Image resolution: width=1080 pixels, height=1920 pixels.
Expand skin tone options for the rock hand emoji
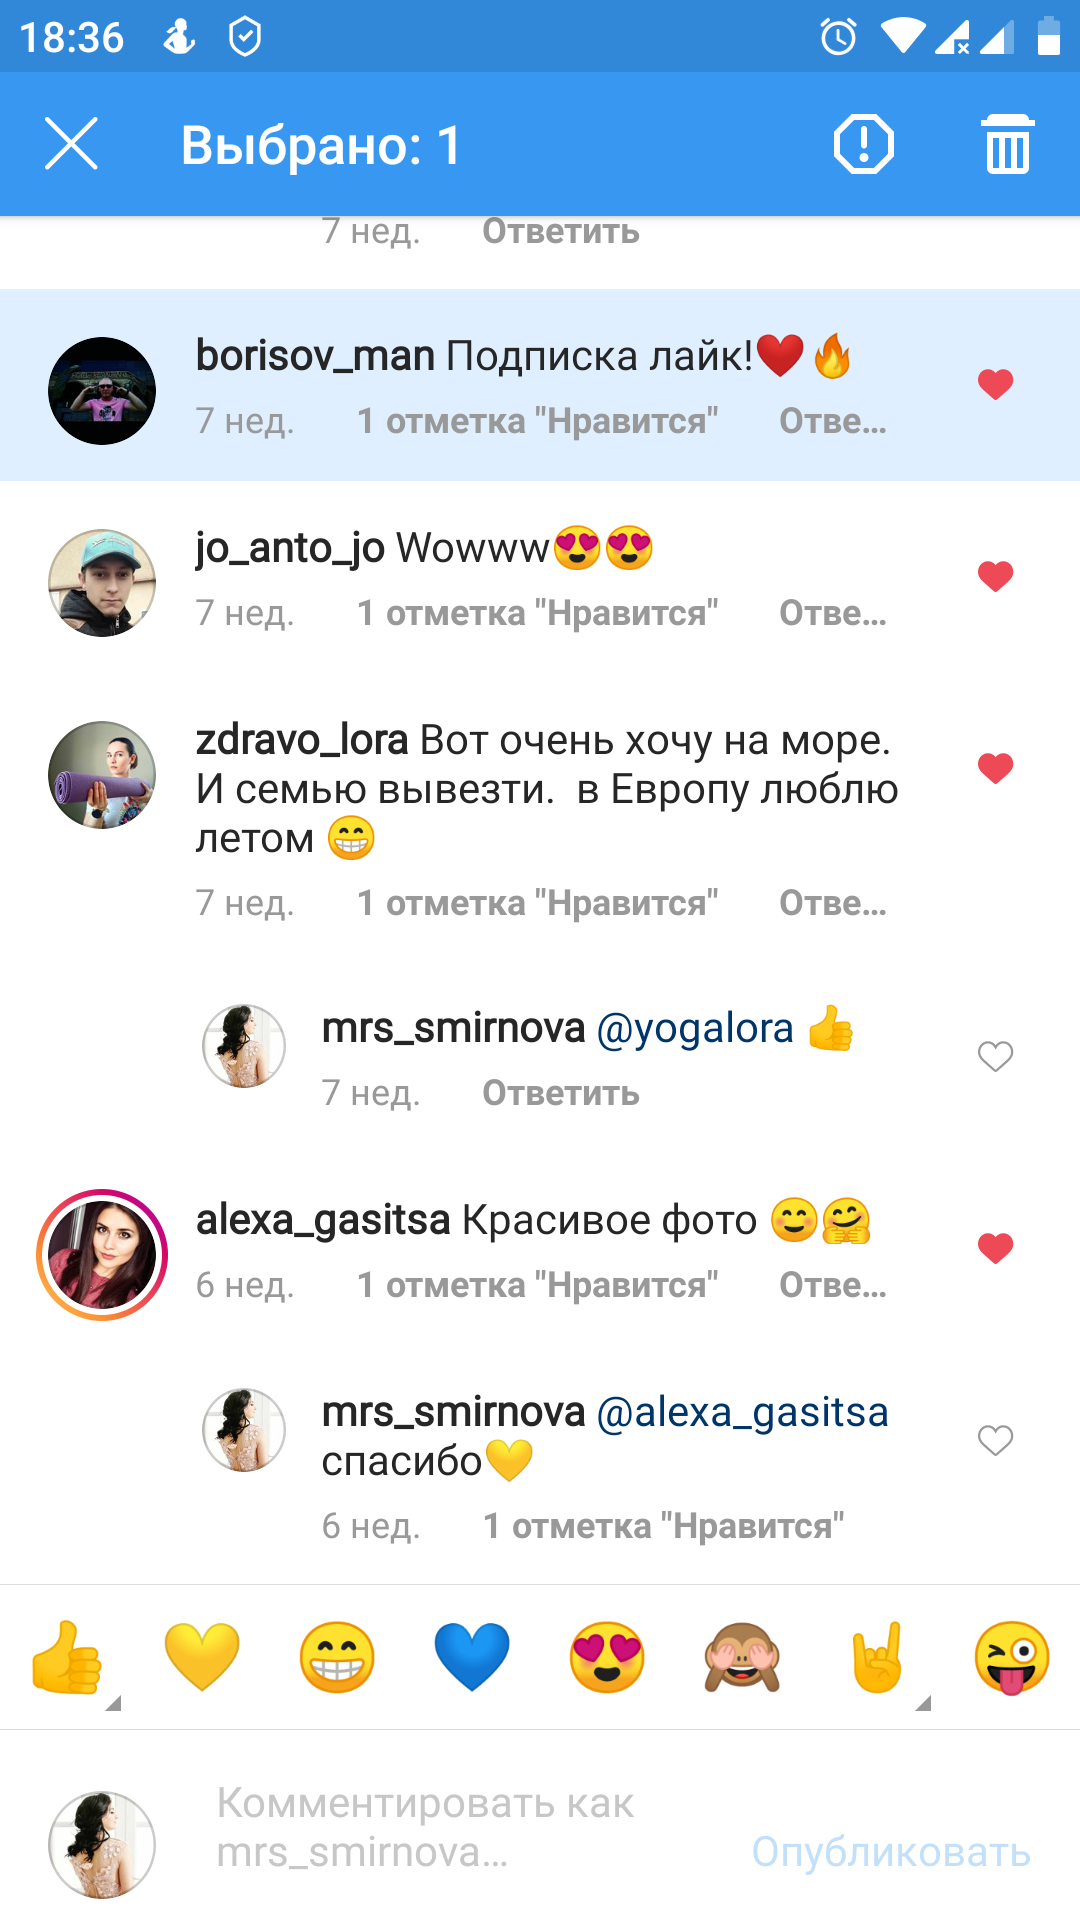(923, 1702)
